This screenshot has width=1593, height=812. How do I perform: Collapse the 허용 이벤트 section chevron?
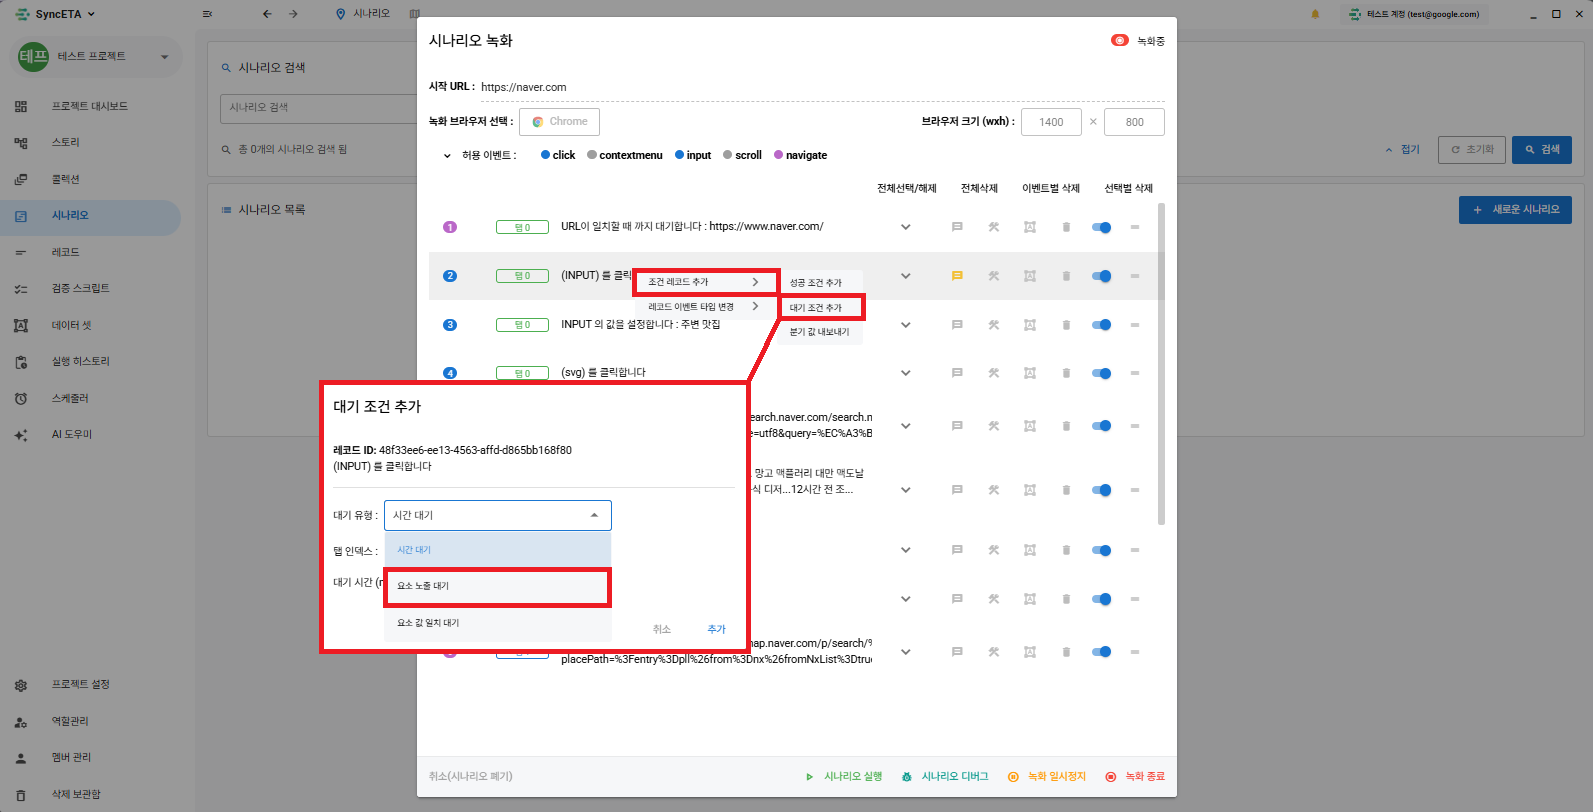point(447,155)
